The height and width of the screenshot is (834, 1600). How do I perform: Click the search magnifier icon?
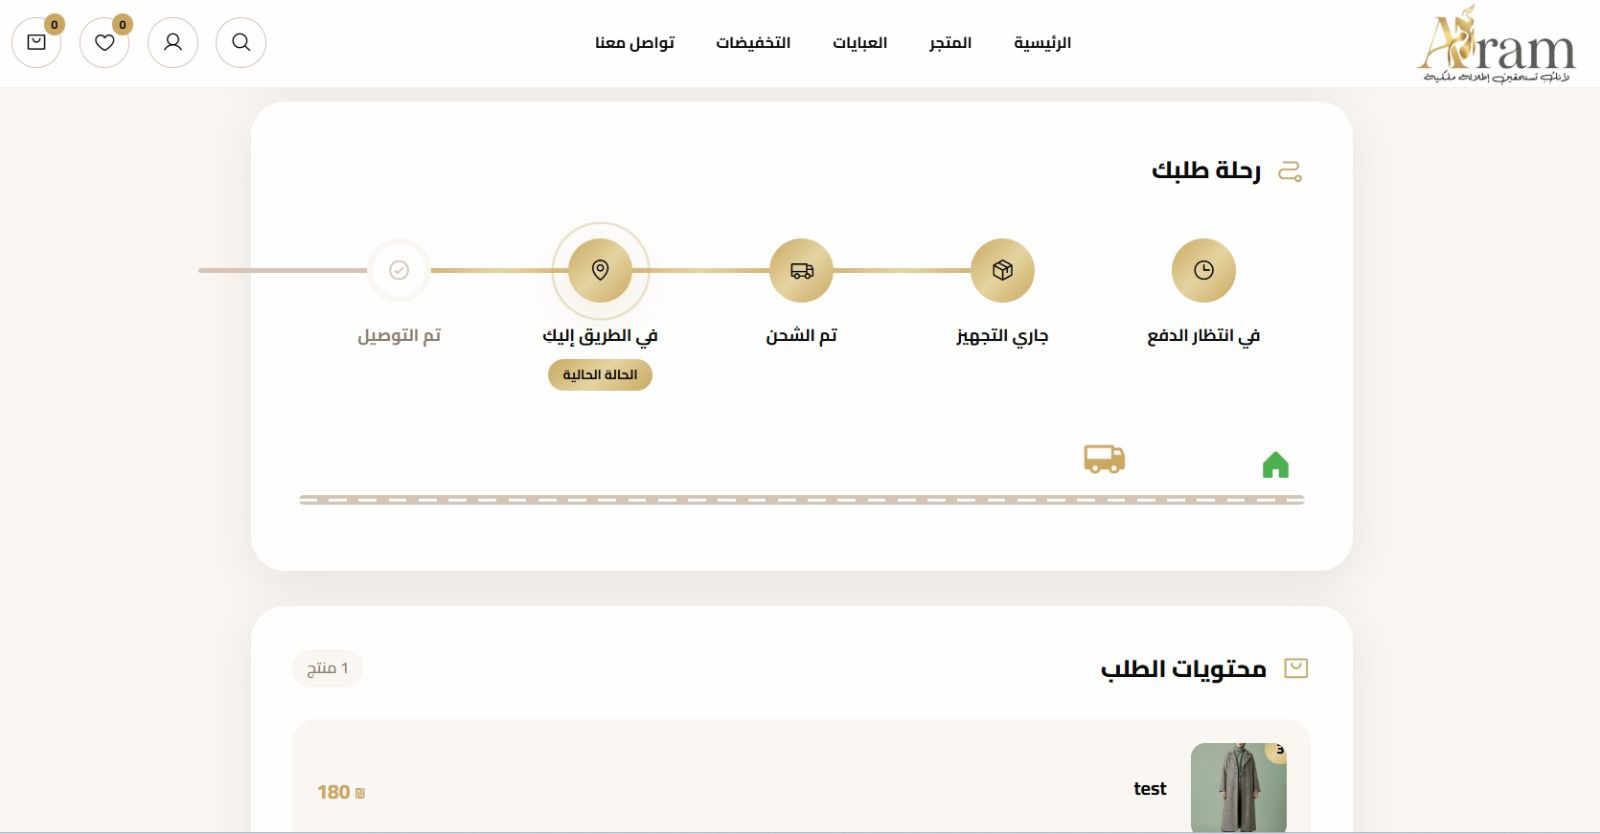click(x=241, y=43)
